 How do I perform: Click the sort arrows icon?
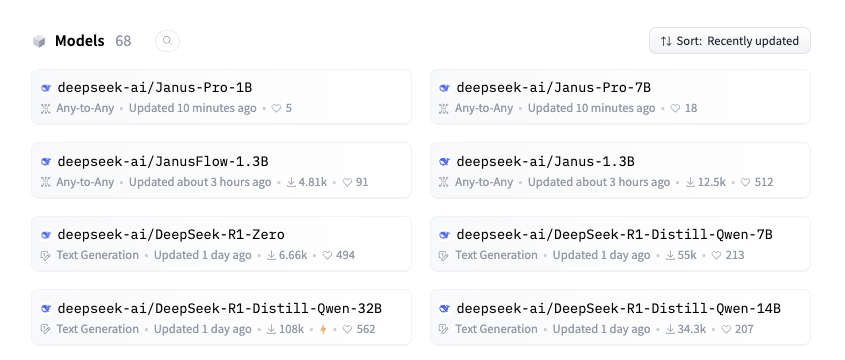(x=667, y=41)
